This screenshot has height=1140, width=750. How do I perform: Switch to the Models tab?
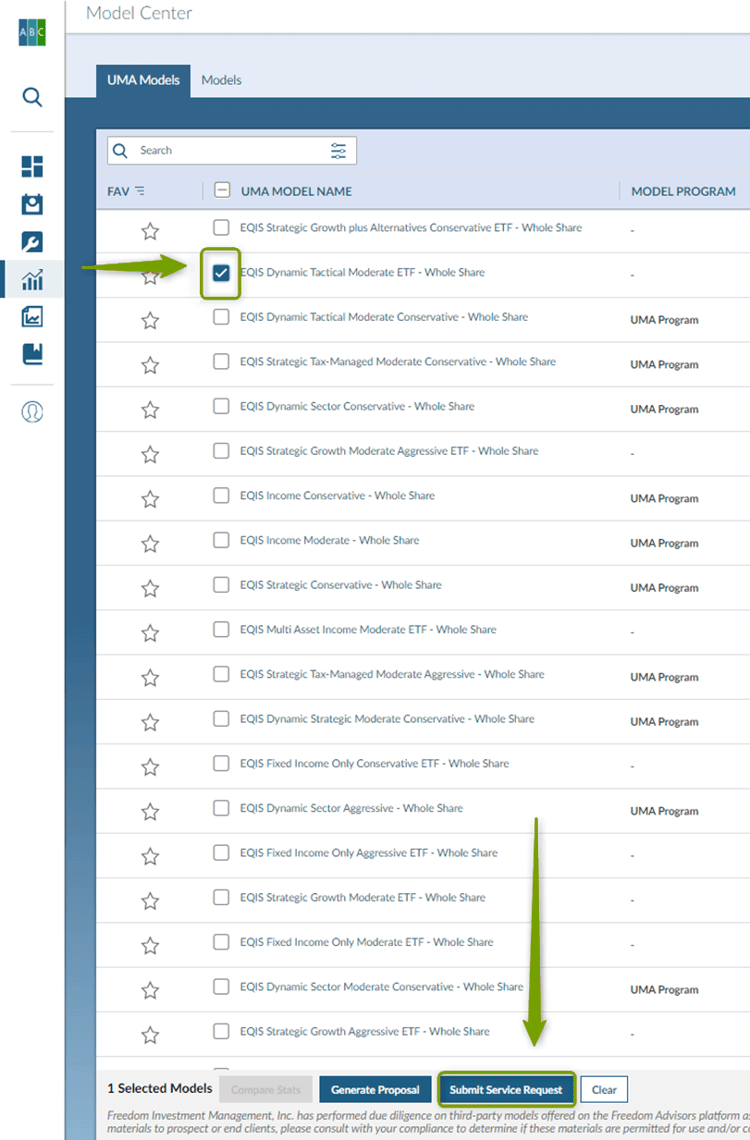[x=221, y=80]
